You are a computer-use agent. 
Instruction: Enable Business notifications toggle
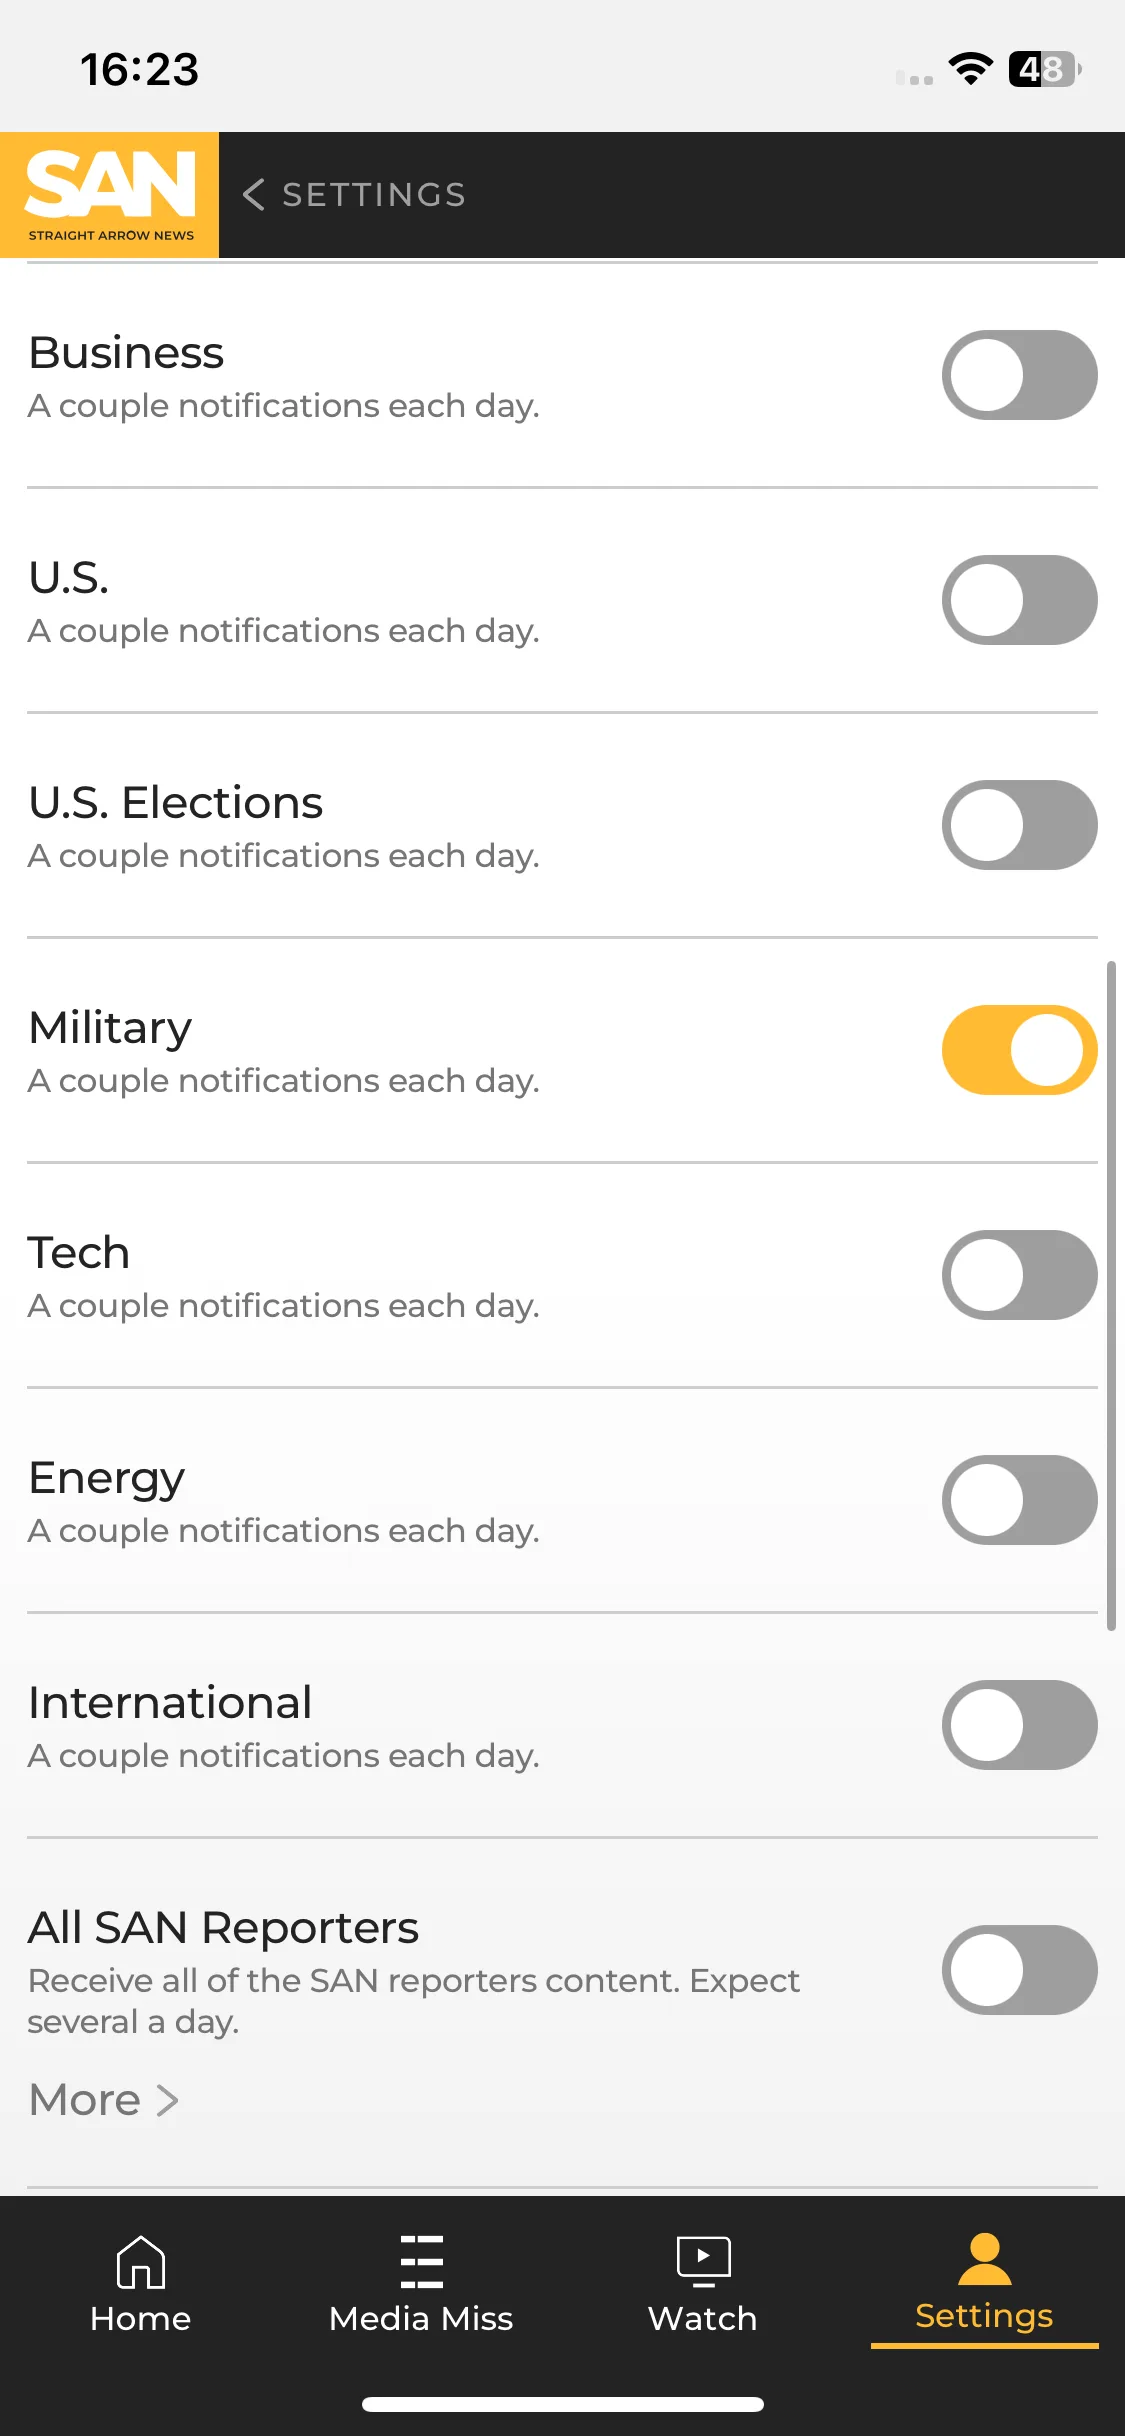(1020, 375)
